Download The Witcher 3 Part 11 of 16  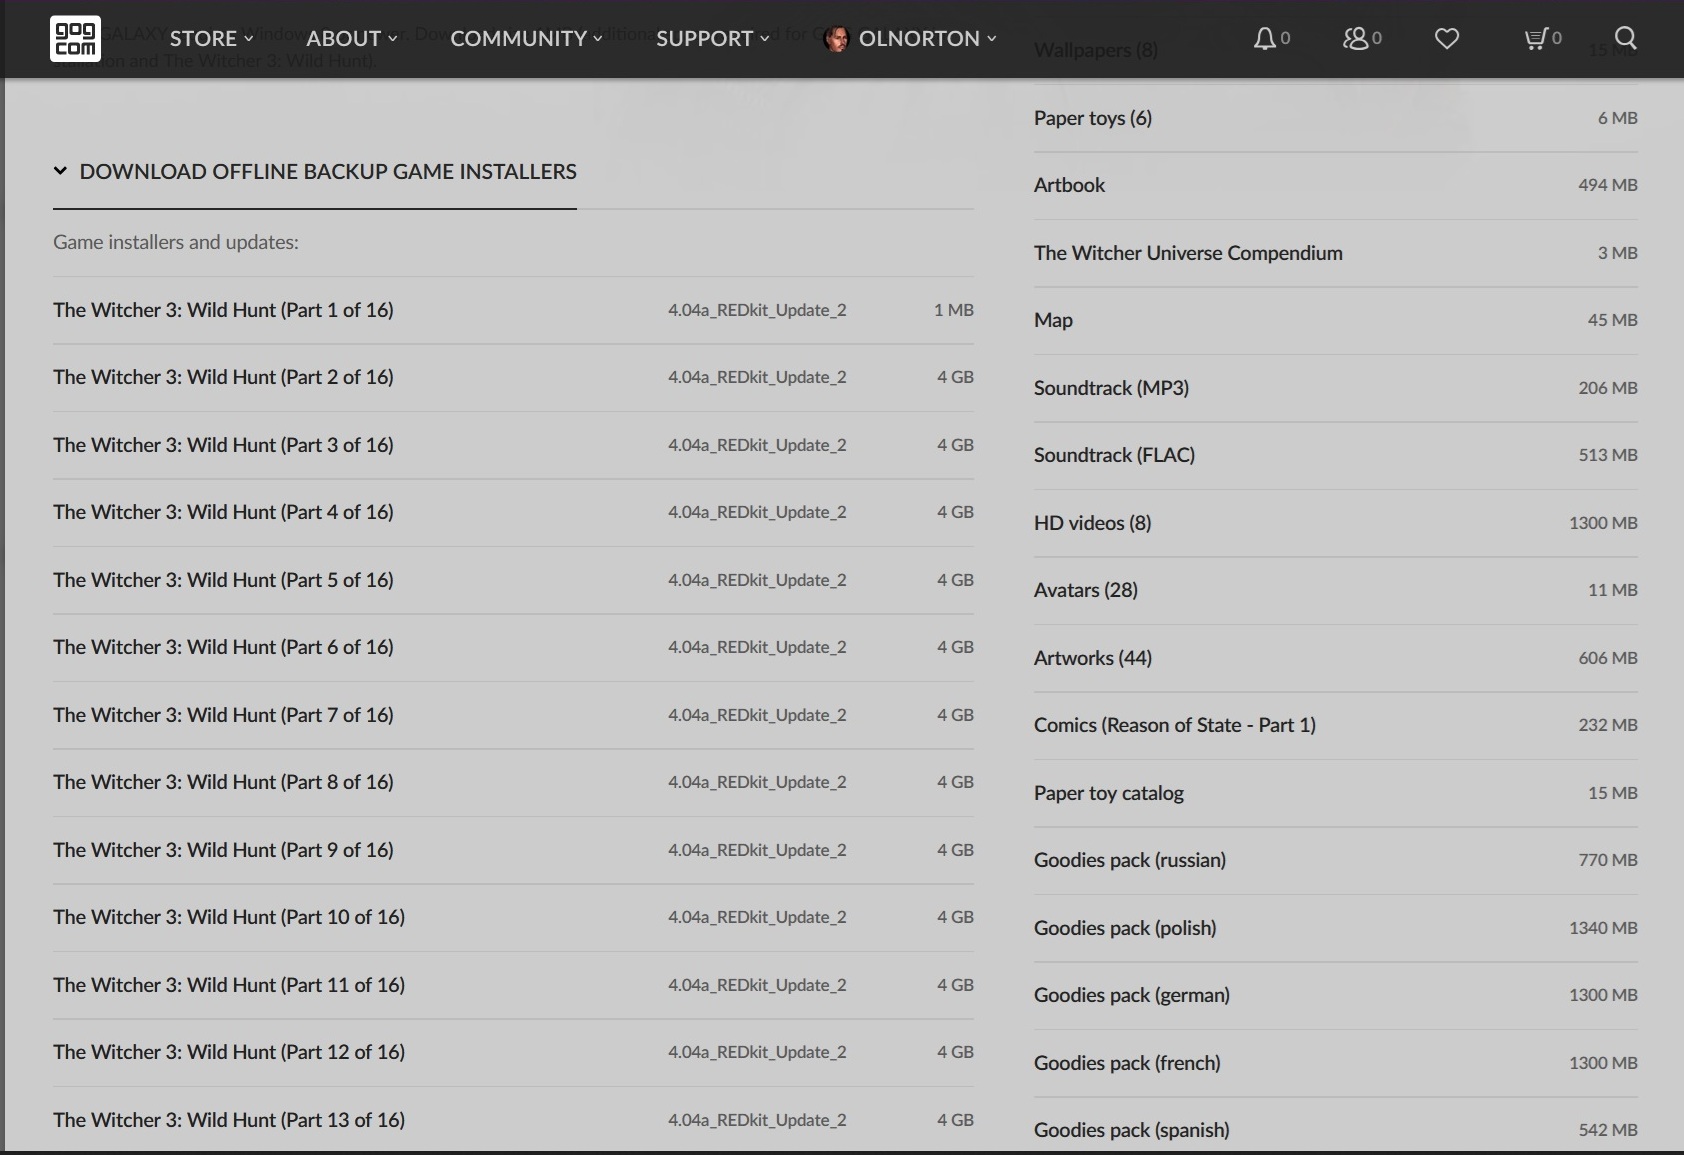click(513, 985)
